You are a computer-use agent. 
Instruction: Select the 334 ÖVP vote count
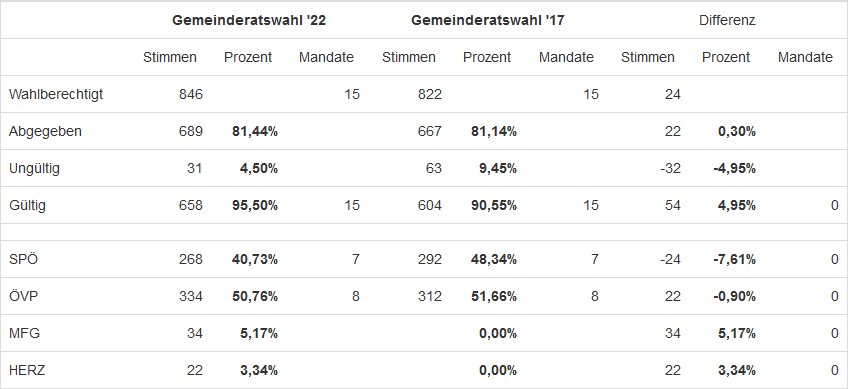pos(191,296)
